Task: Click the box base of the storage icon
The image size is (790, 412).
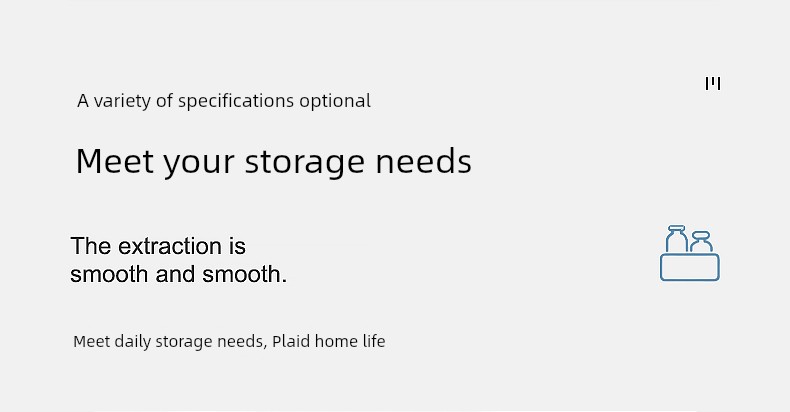Action: point(690,267)
